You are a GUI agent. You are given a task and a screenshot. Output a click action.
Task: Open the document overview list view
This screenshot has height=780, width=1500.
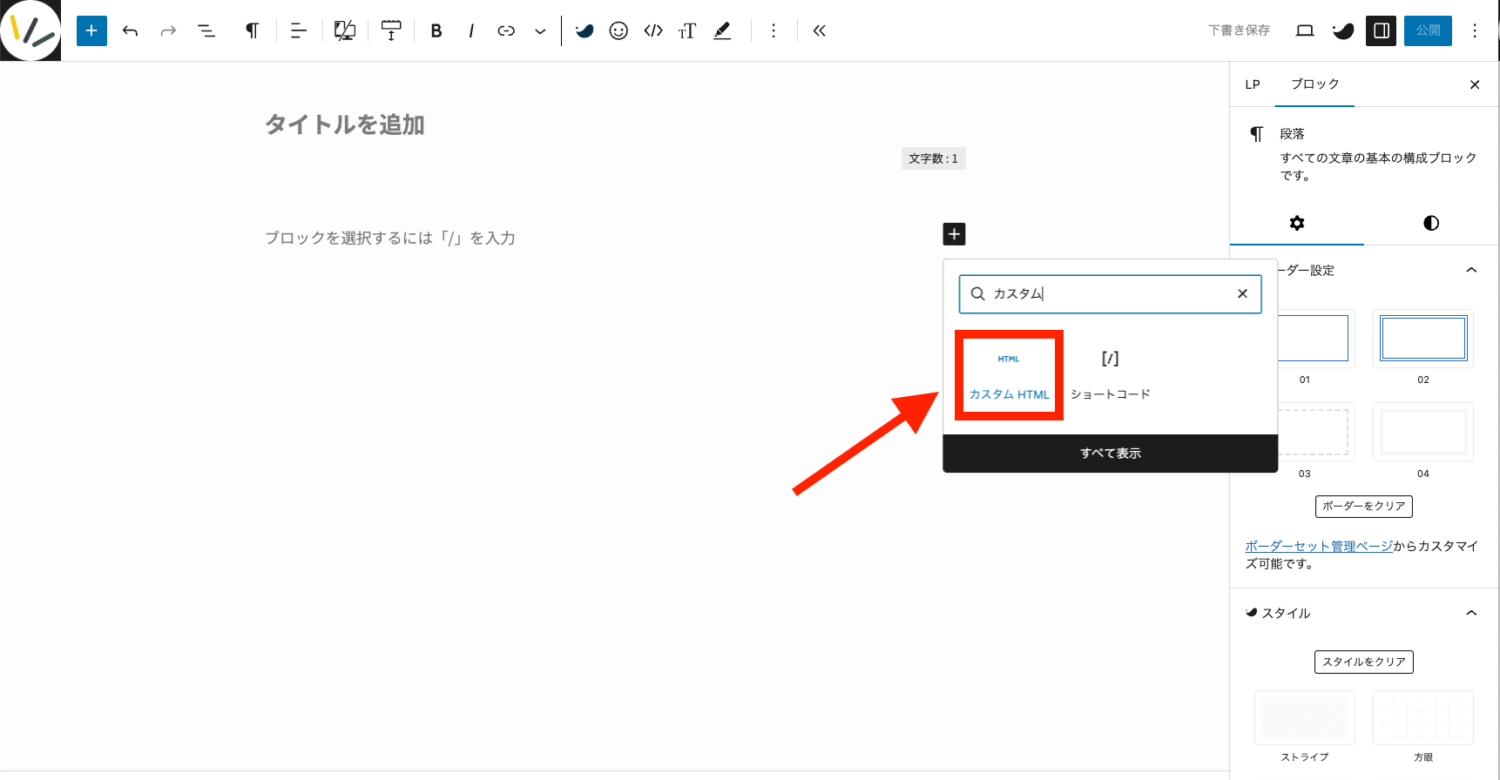pos(206,30)
